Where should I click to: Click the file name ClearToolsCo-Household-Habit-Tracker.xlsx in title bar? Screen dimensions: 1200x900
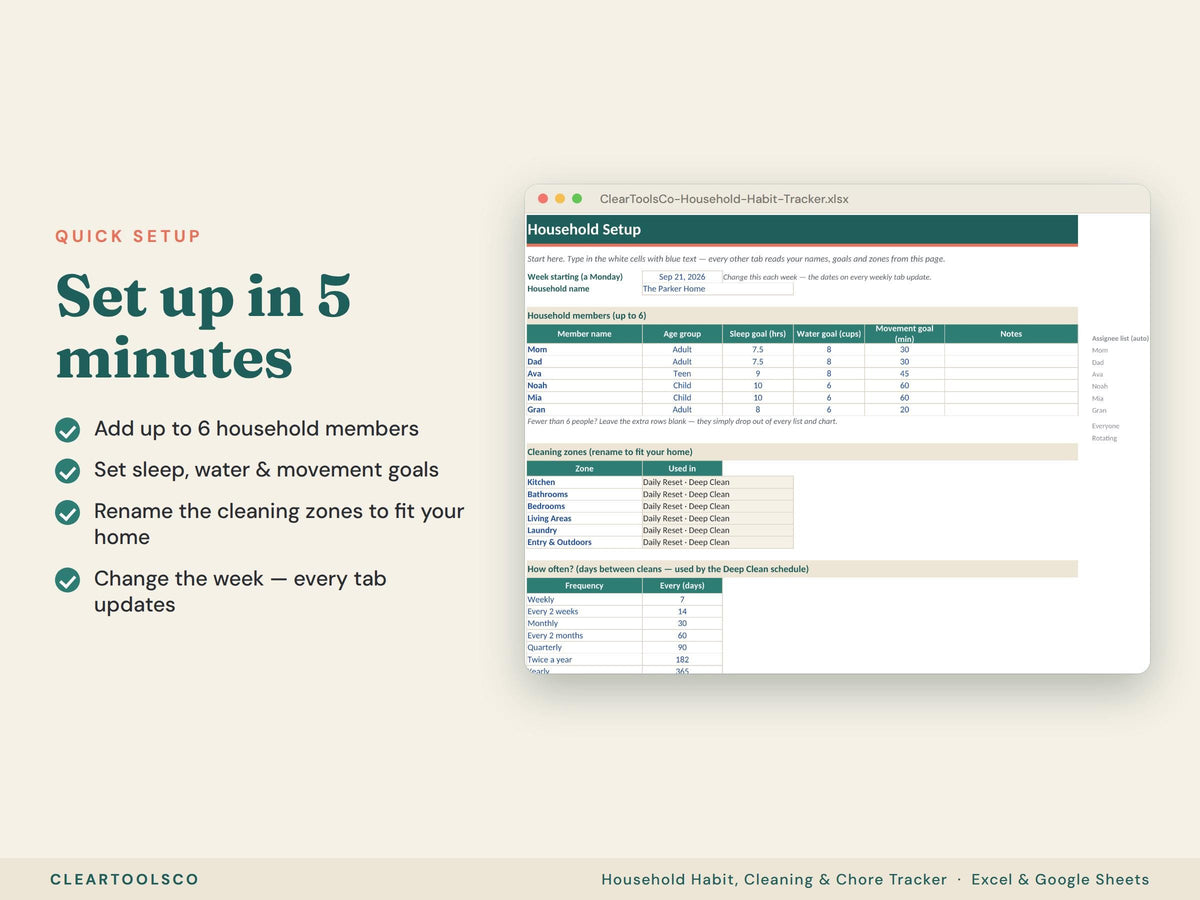point(724,199)
